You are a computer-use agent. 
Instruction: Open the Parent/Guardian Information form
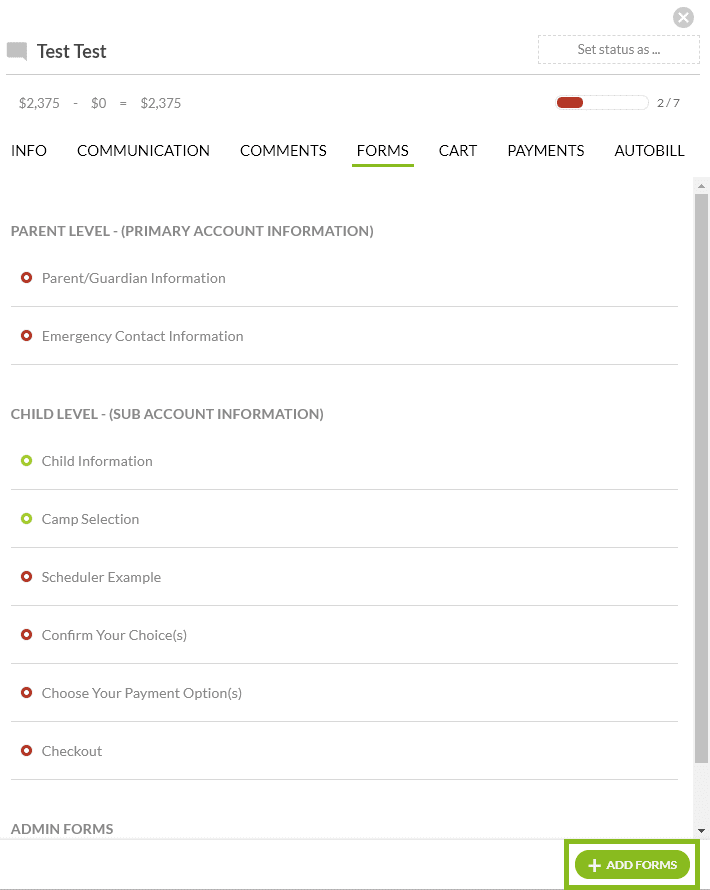133,277
